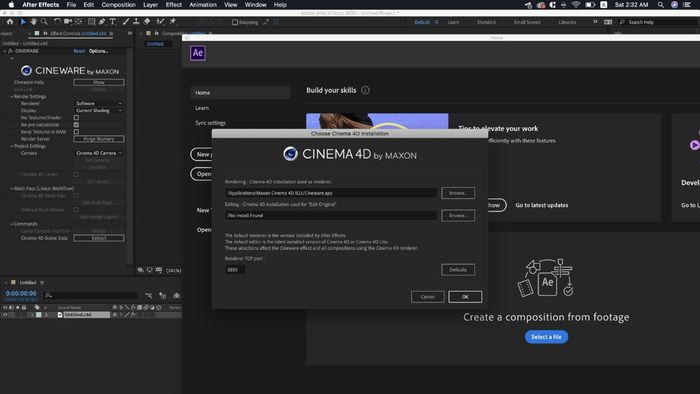The width and height of the screenshot is (700, 394).
Task: Click Cancel in Cinema 4D installation dialog
Action: [427, 297]
